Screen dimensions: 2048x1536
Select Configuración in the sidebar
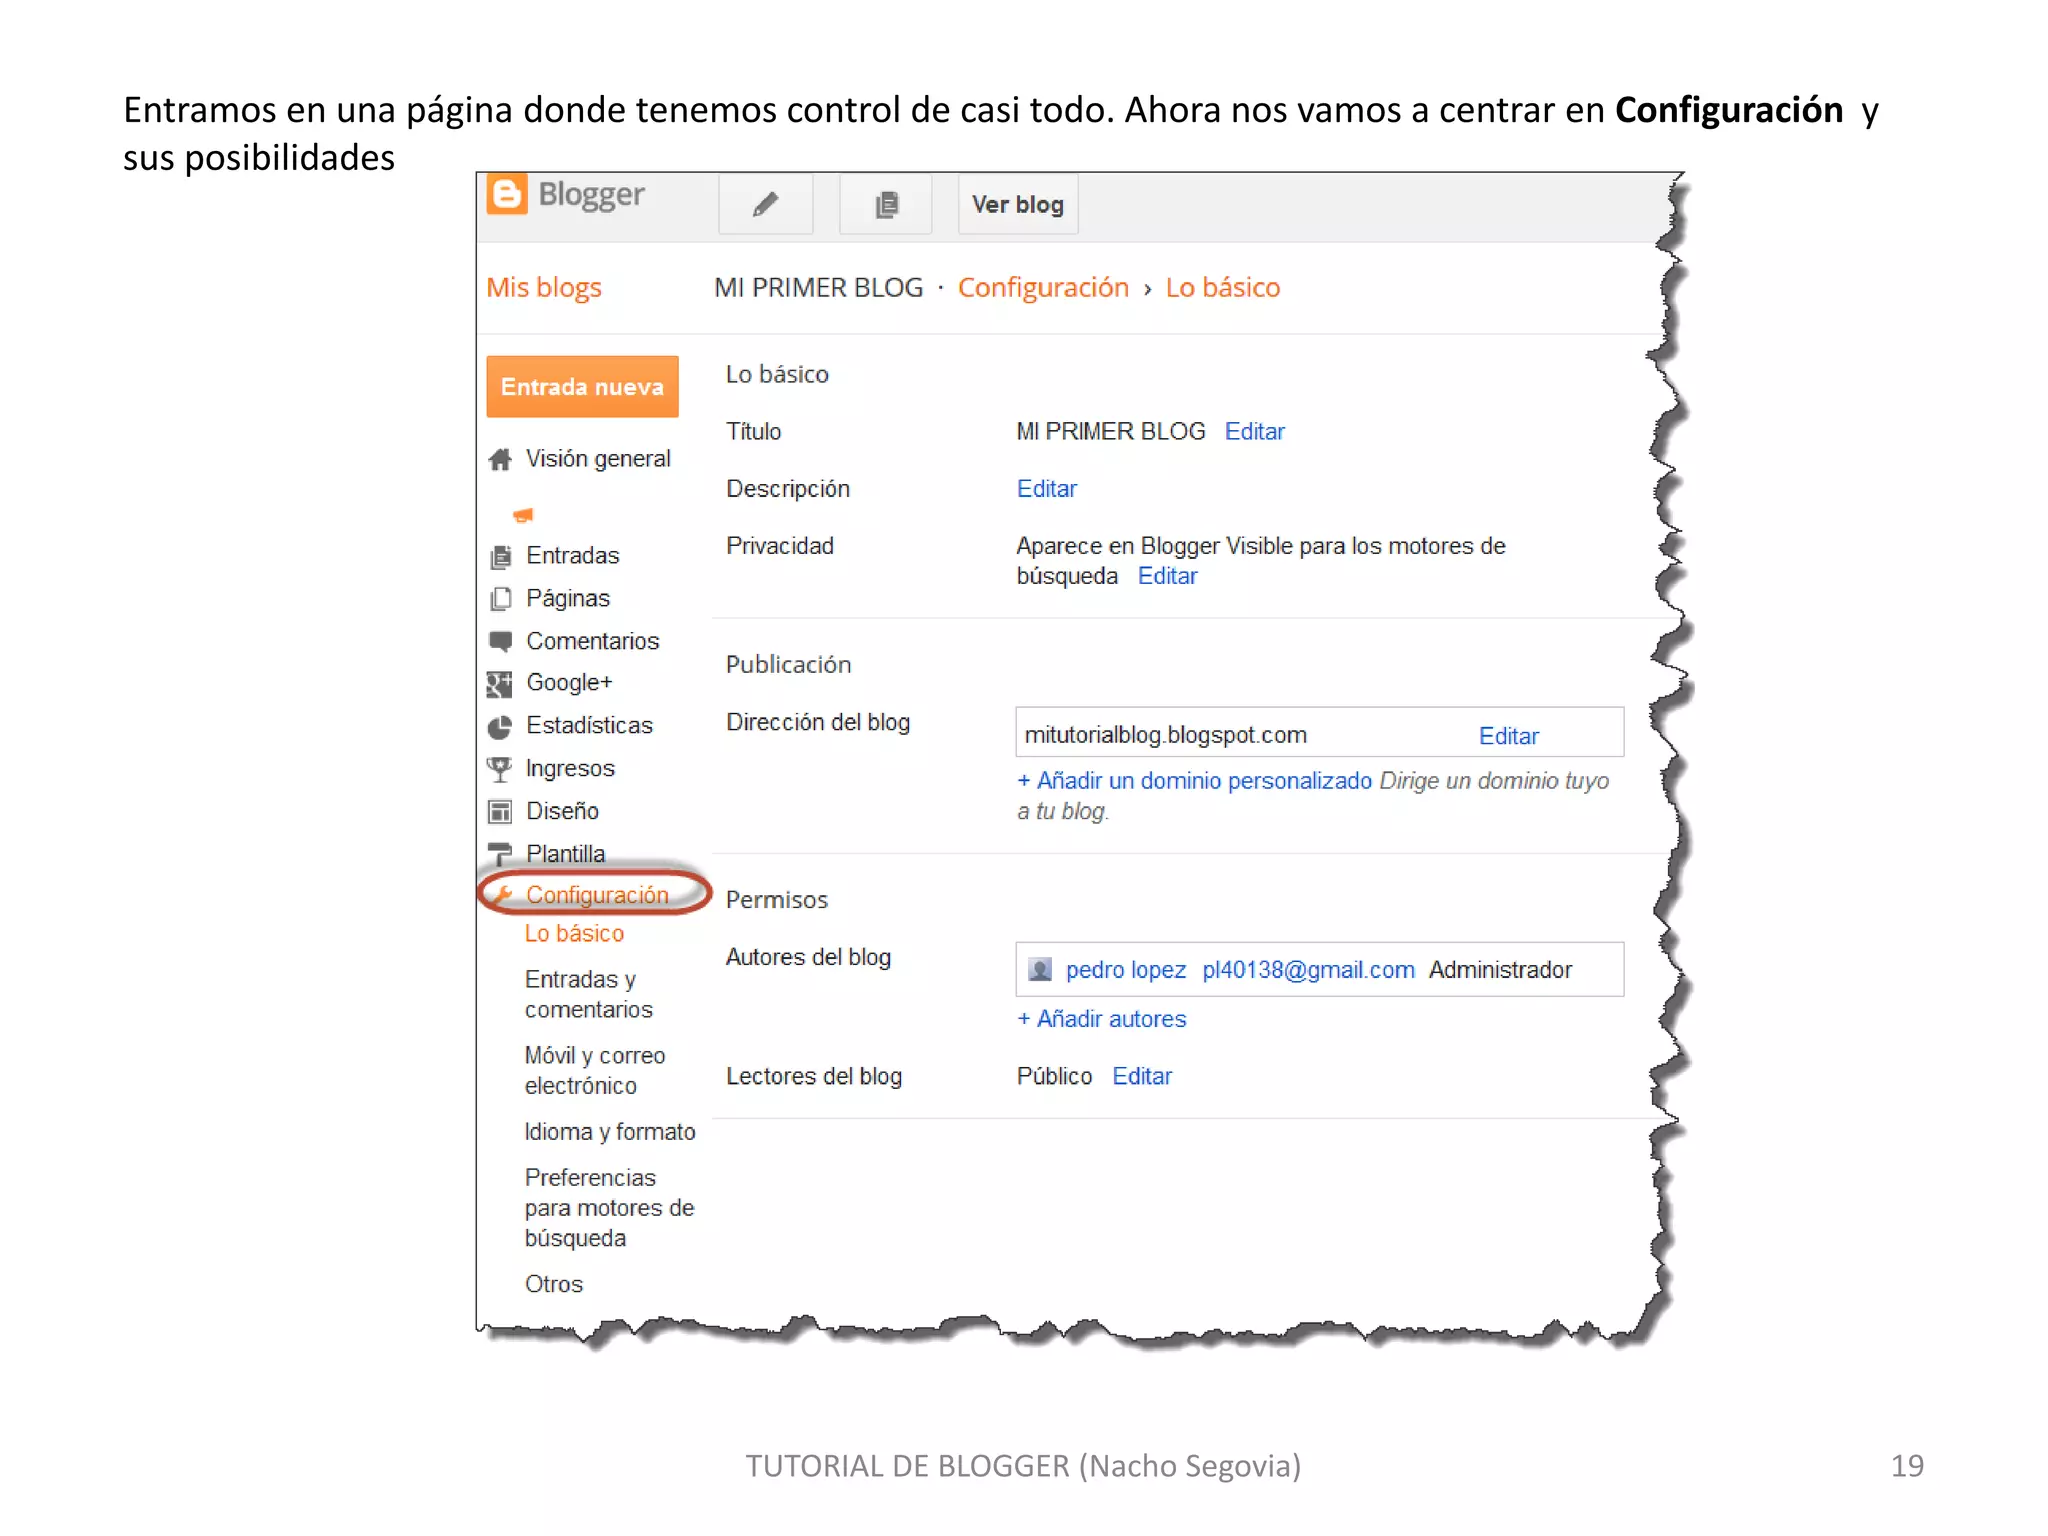(597, 895)
